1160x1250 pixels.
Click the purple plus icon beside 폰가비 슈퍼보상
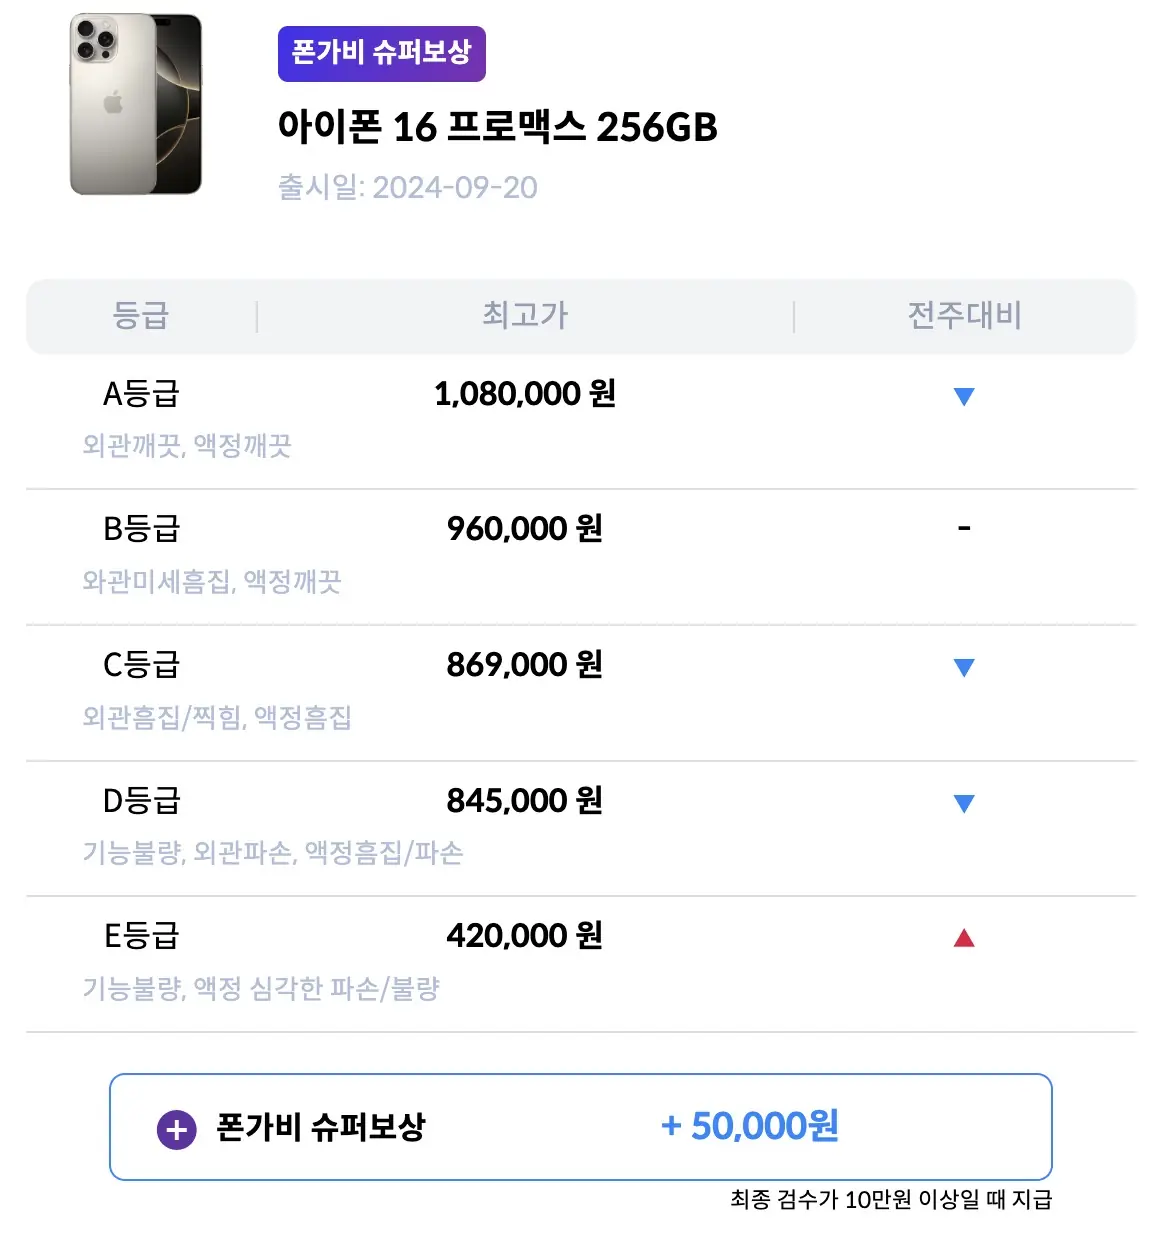[x=176, y=1130]
